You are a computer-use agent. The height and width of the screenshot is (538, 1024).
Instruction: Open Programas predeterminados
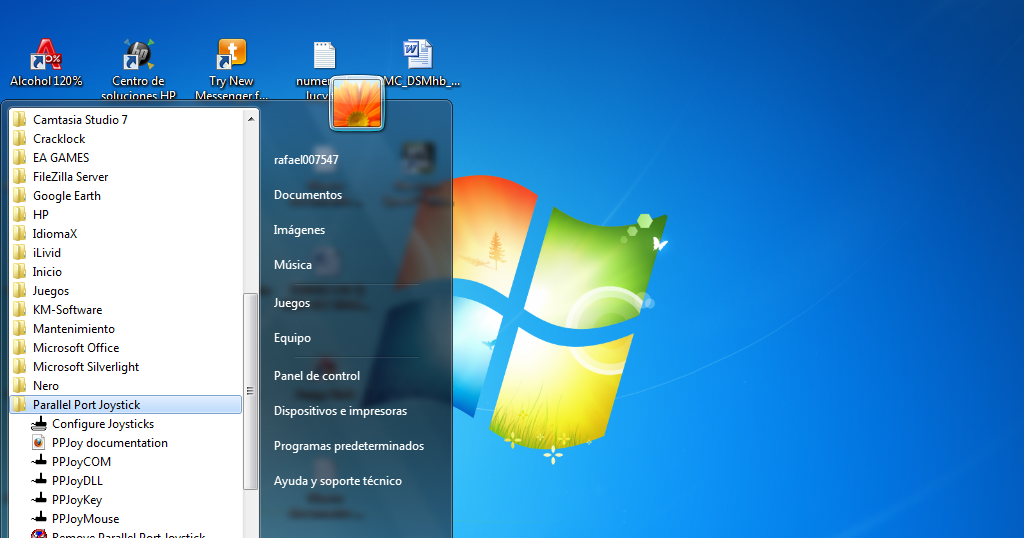click(349, 445)
